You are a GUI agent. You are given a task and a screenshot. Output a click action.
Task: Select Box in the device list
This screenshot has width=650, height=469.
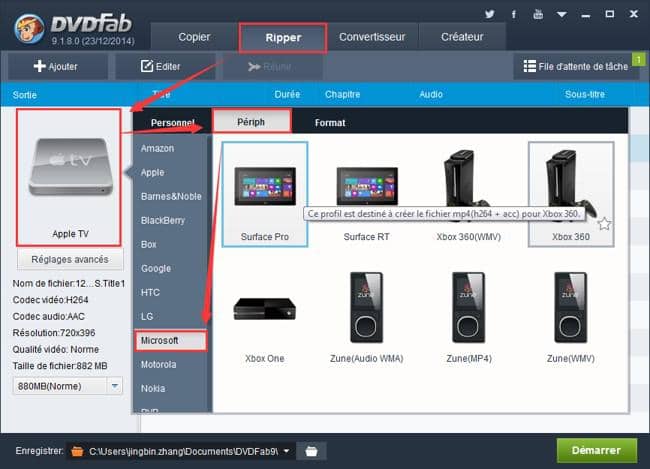click(148, 245)
